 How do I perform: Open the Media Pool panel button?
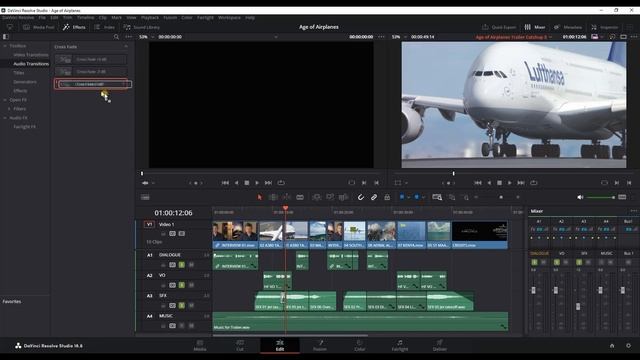click(38, 27)
